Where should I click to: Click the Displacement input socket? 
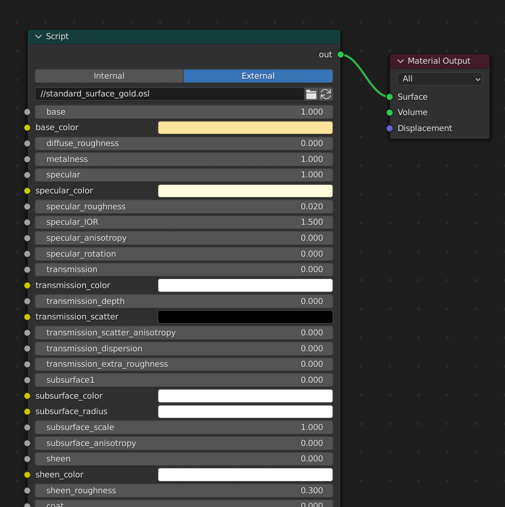click(390, 128)
